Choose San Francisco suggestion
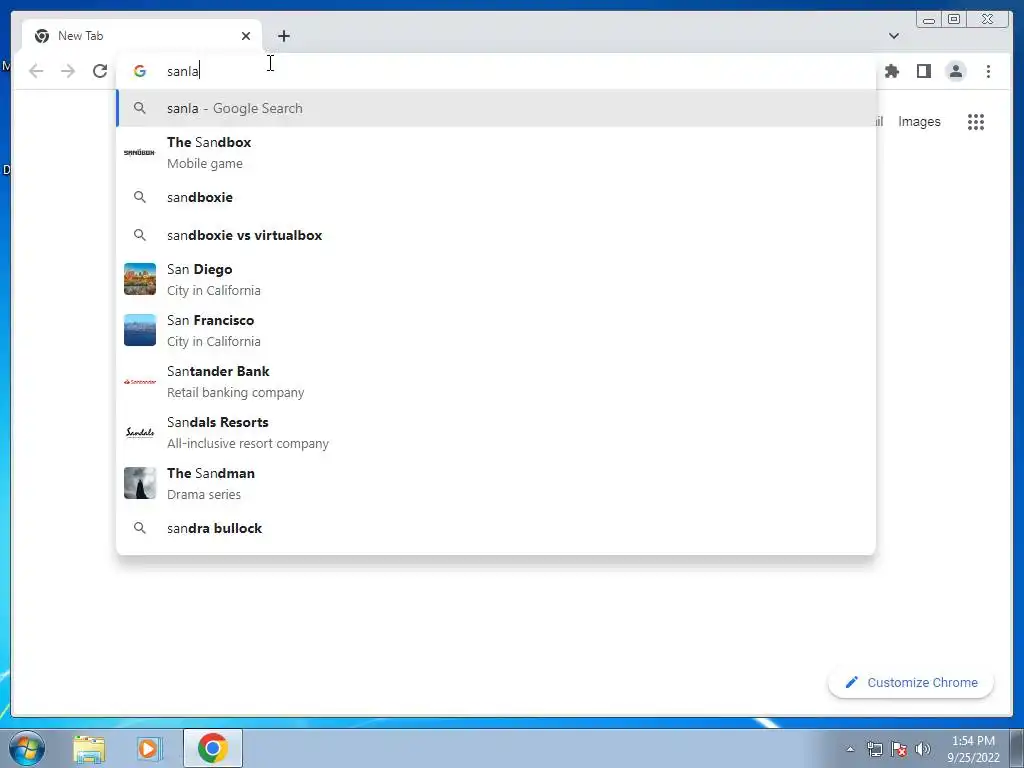This screenshot has width=1024, height=768. (x=496, y=330)
